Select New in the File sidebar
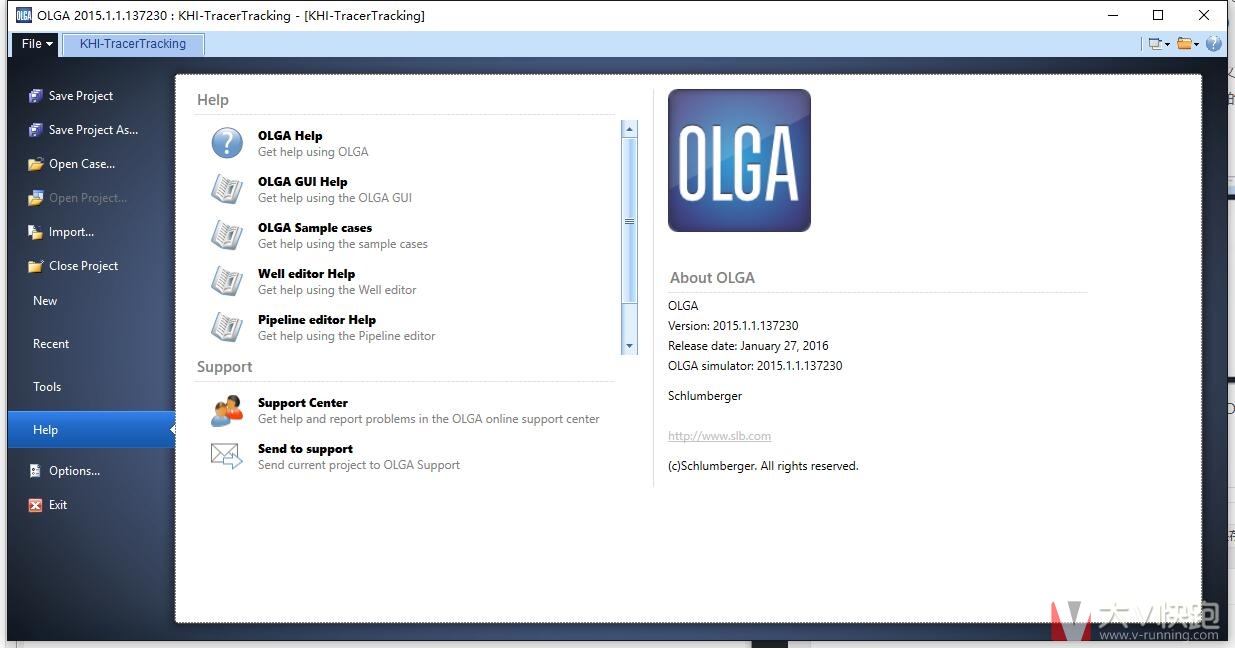Screen dimensions: 1235x648 pos(45,301)
